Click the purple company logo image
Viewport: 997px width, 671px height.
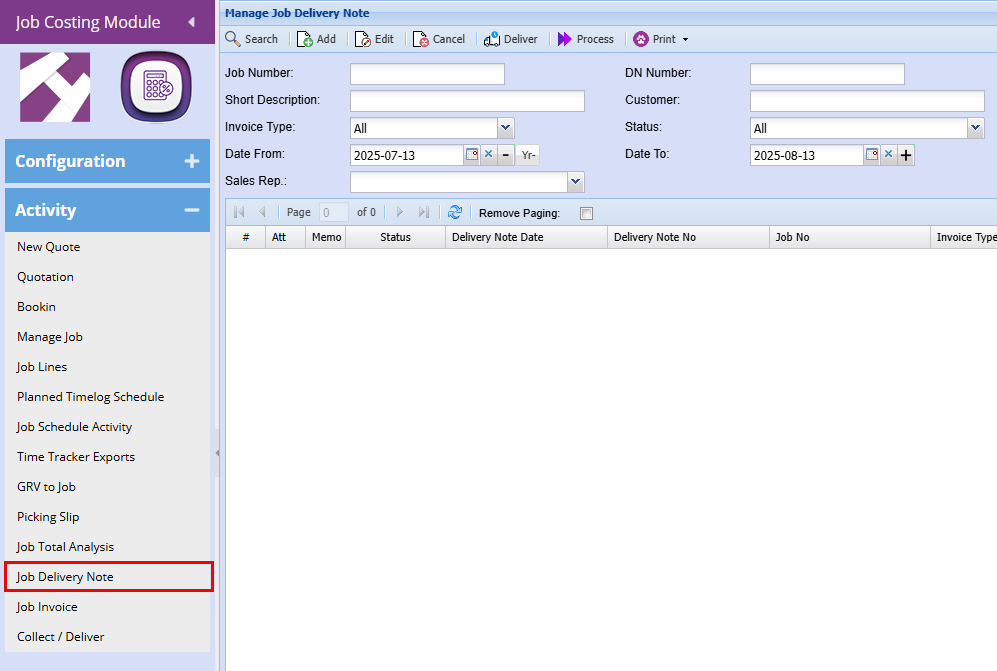click(x=55, y=87)
